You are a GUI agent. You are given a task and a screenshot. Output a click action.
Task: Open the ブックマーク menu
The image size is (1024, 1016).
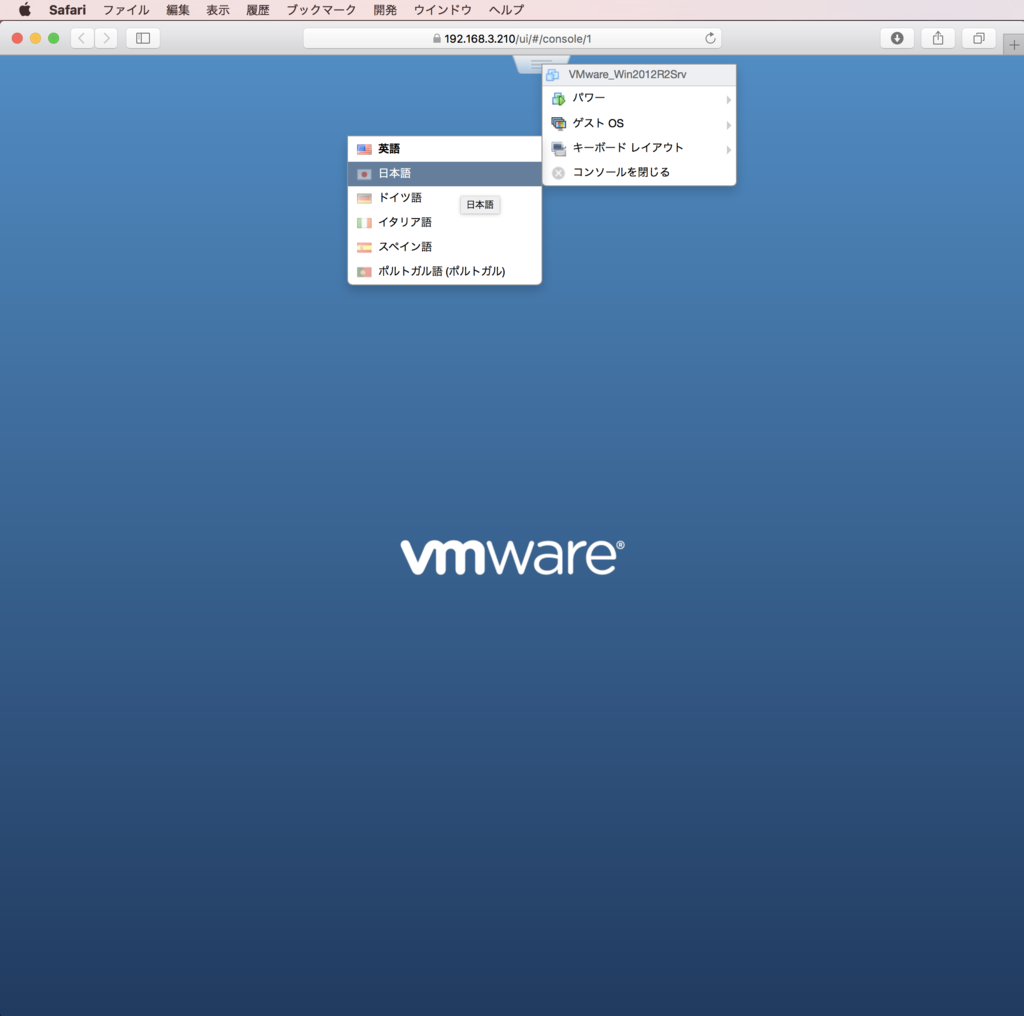point(321,10)
